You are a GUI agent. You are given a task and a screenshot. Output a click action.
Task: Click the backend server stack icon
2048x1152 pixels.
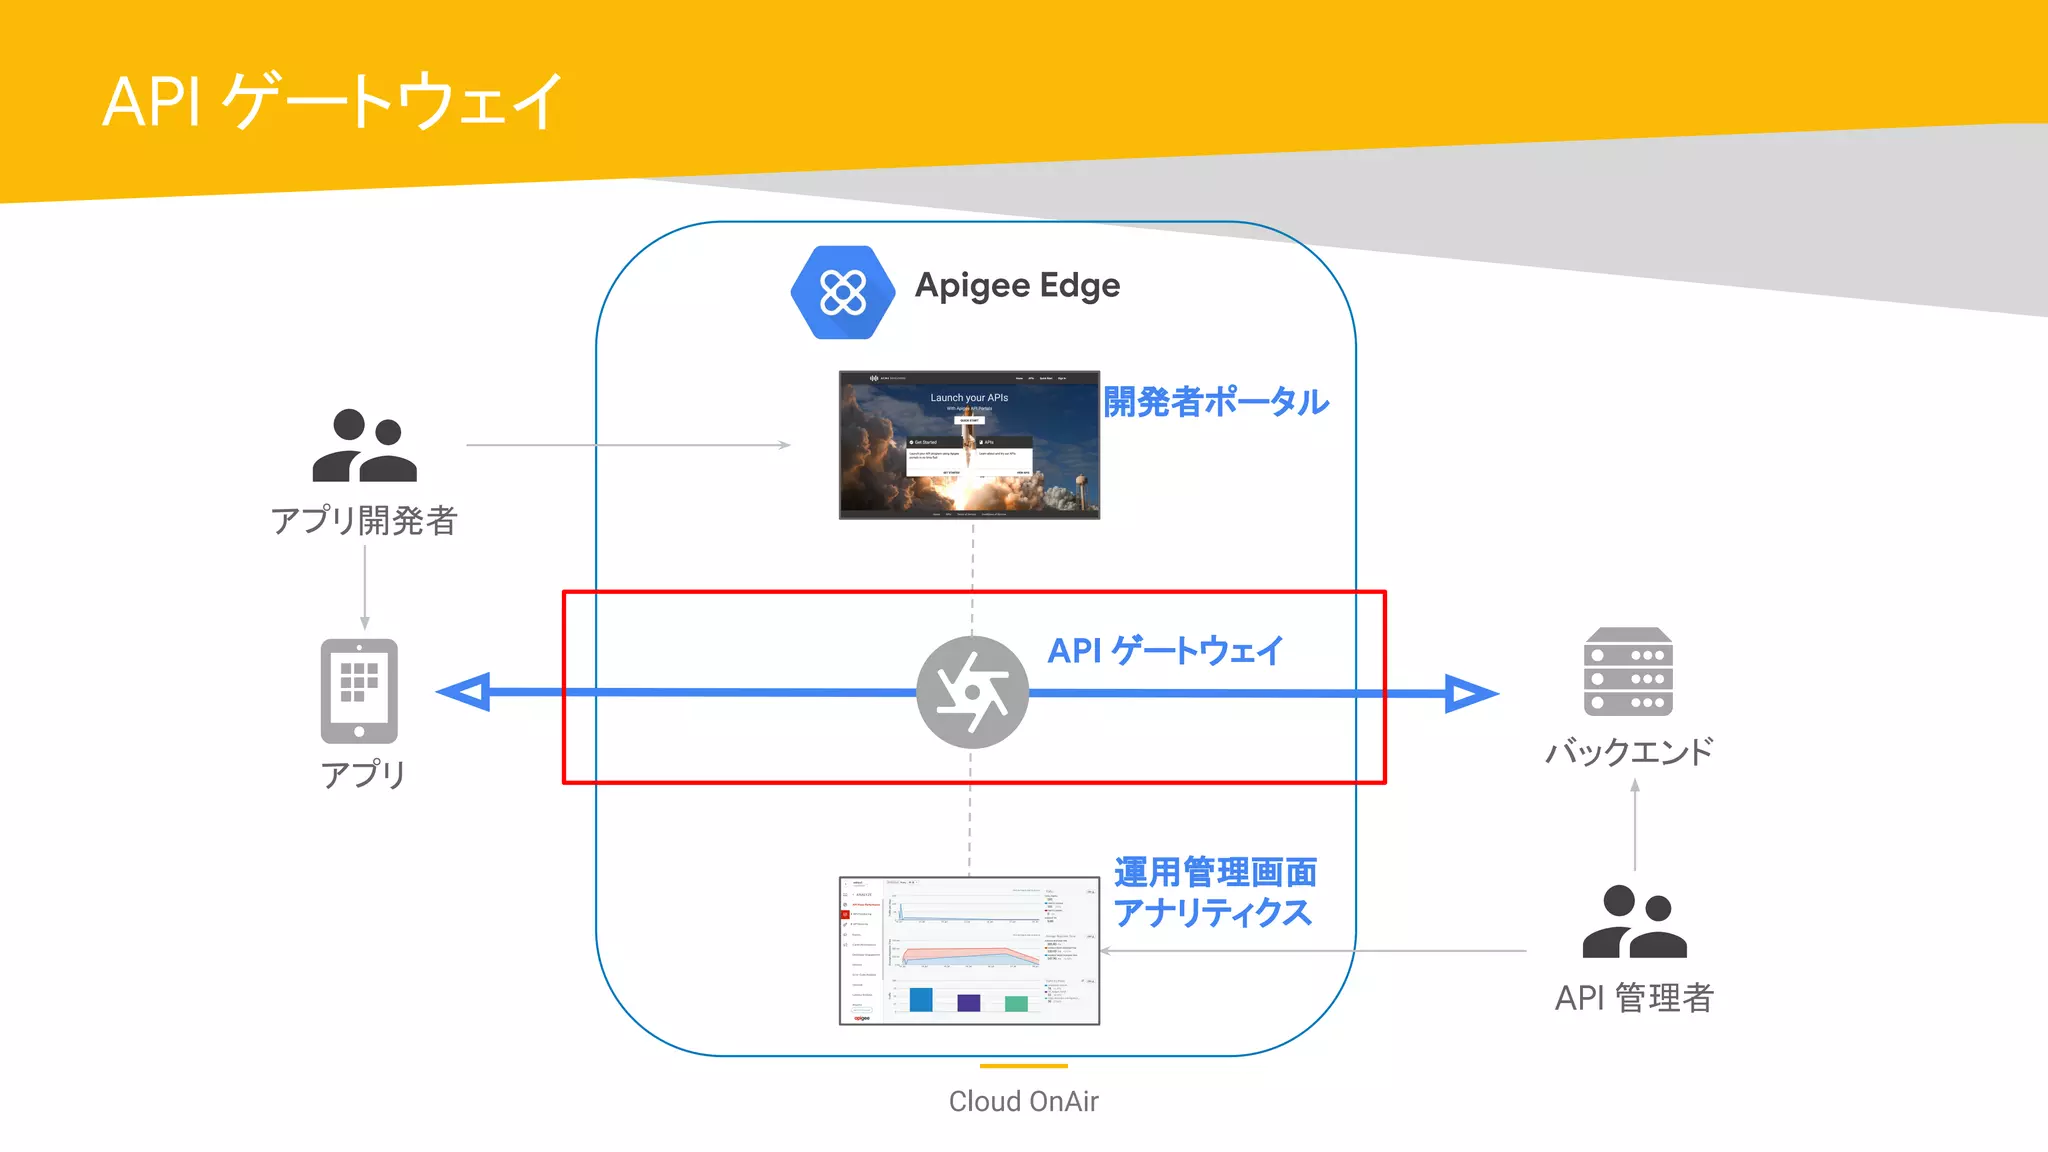1628,671
